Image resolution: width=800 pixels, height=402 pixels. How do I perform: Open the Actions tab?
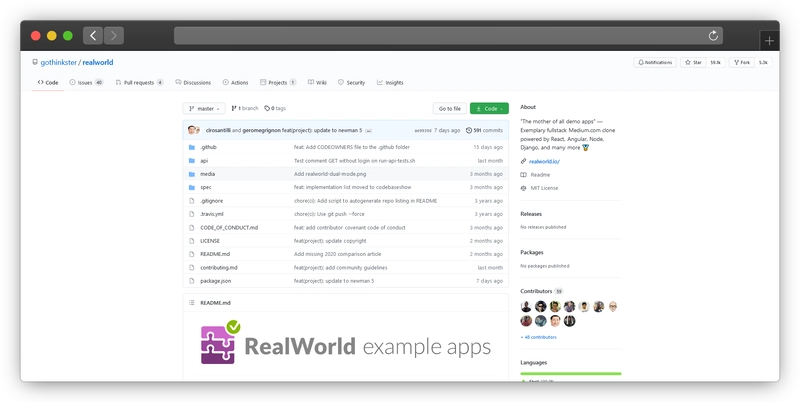tap(235, 83)
